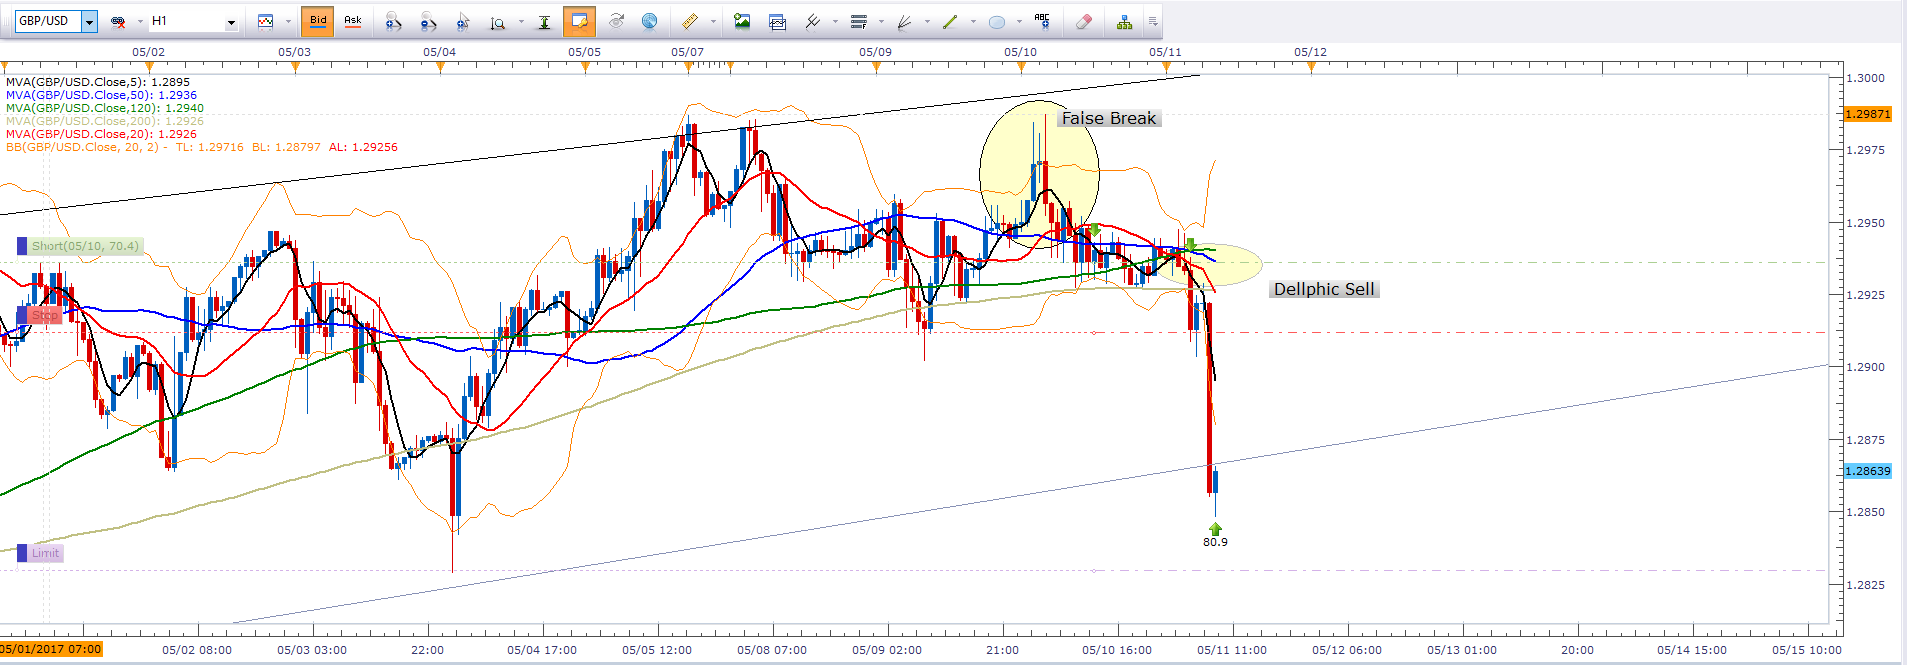Select the ellipse shape tool
This screenshot has width=1907, height=665.
pos(996,21)
